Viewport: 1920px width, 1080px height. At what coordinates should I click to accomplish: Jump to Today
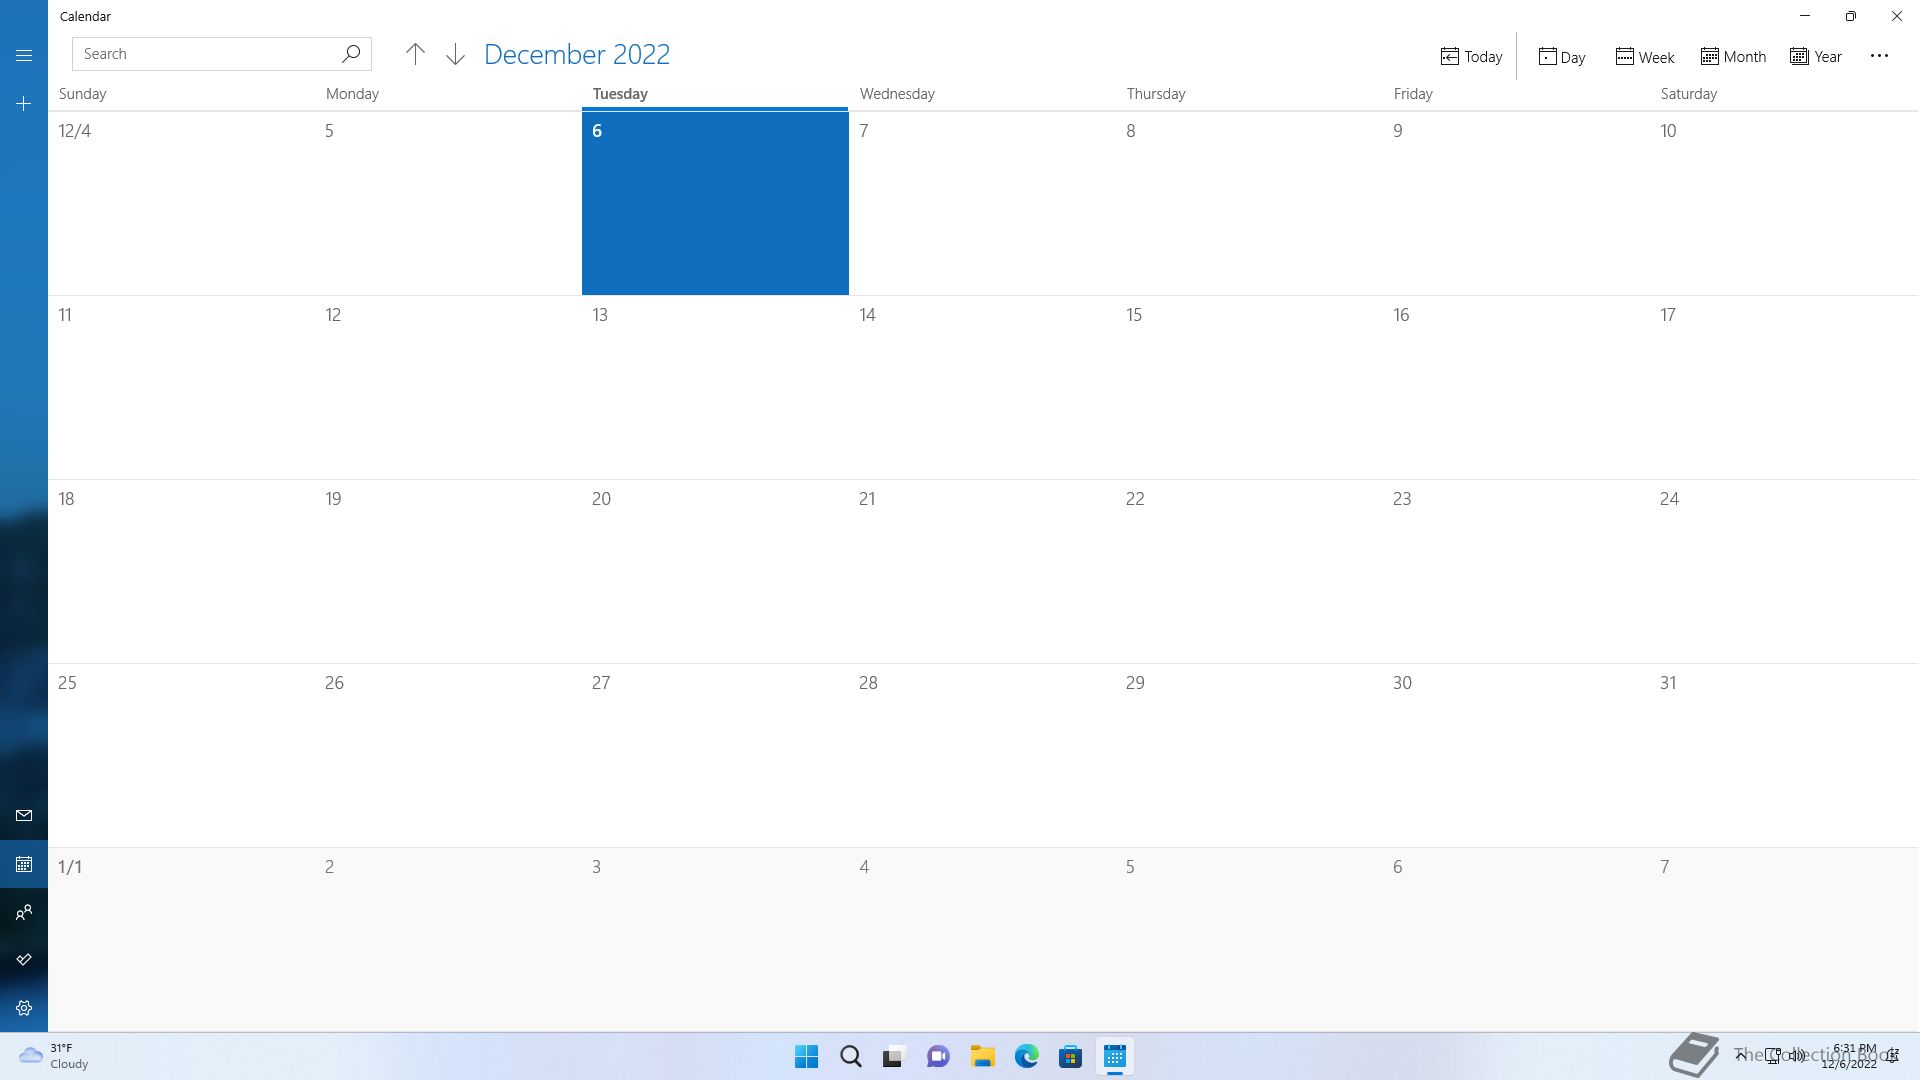1471,57
